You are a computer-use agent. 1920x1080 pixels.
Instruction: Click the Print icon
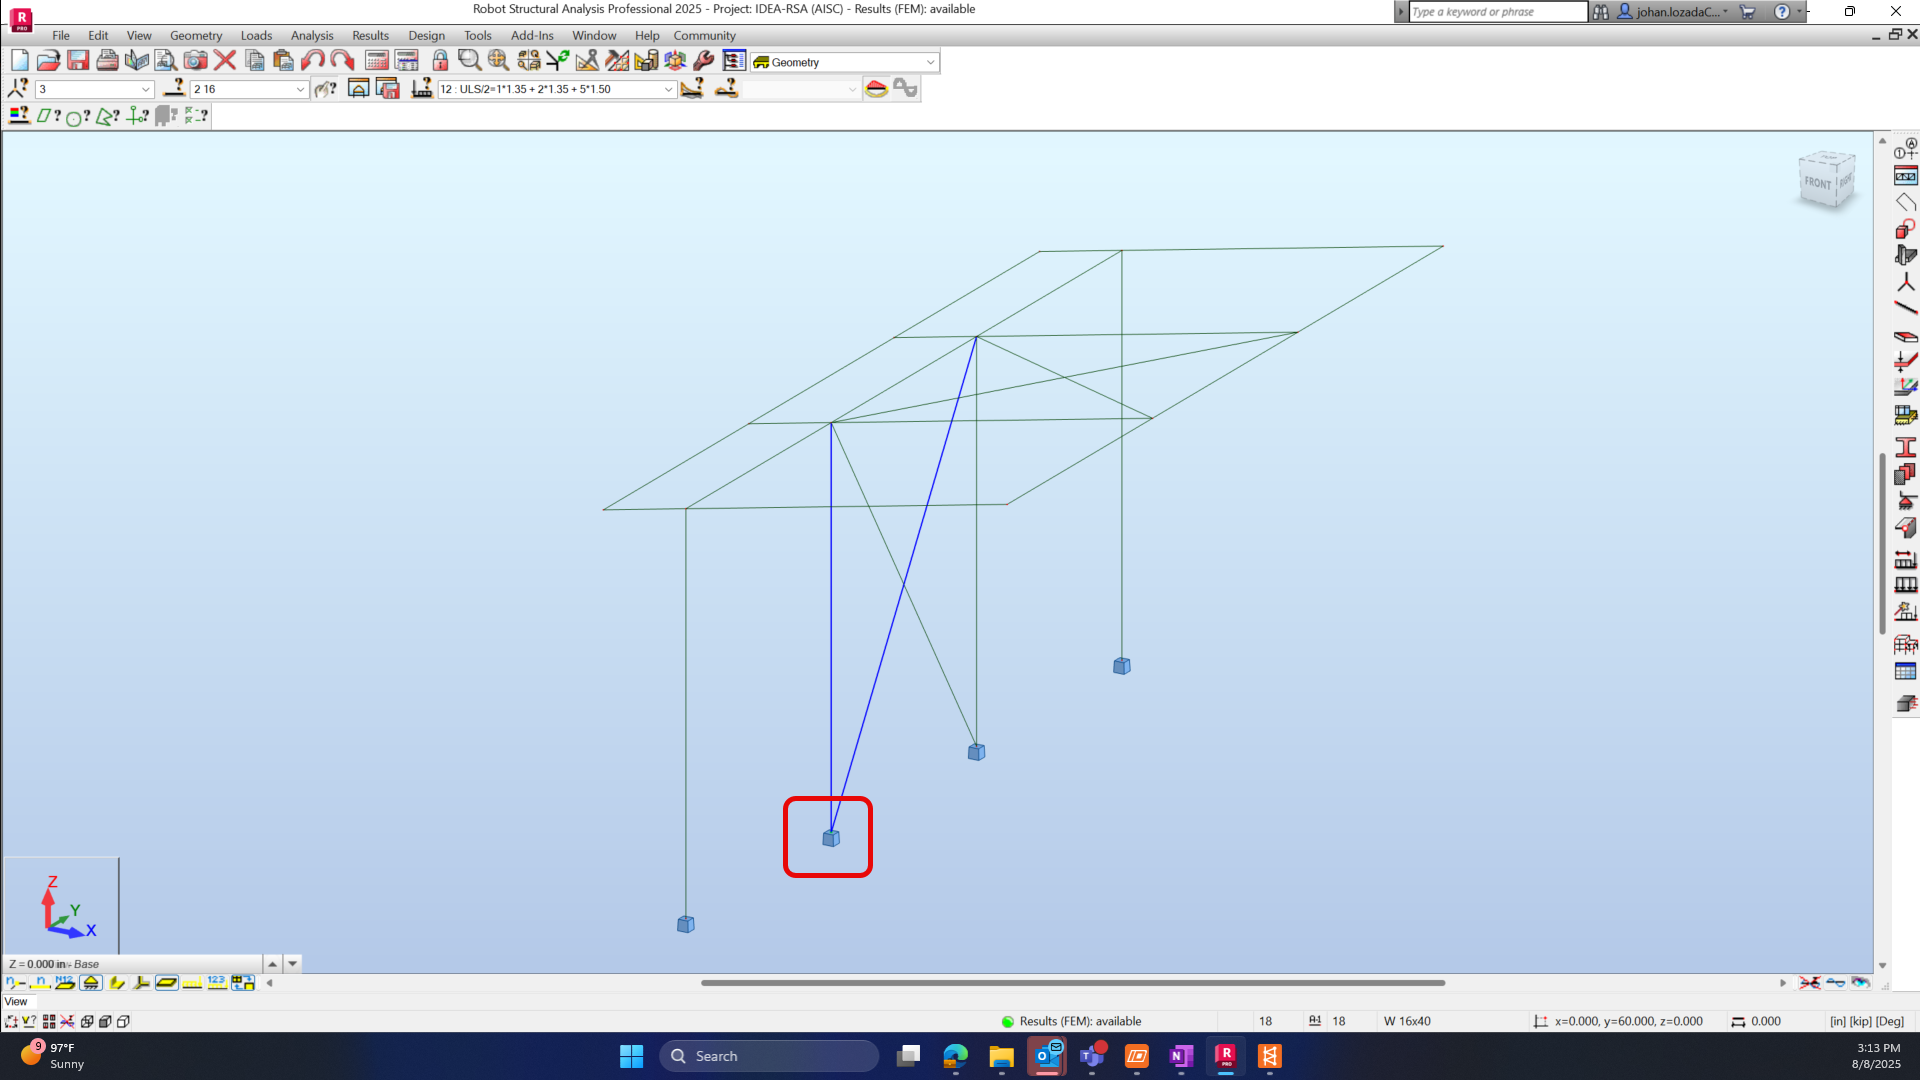tap(107, 61)
